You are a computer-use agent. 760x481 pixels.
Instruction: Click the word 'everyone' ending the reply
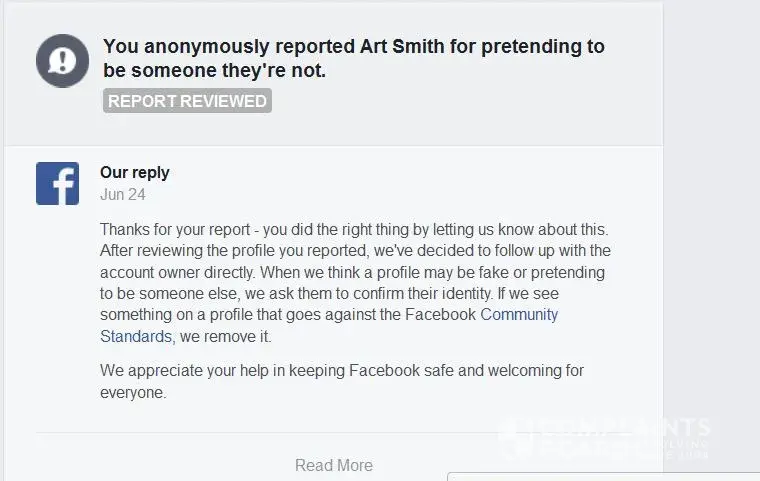(133, 392)
